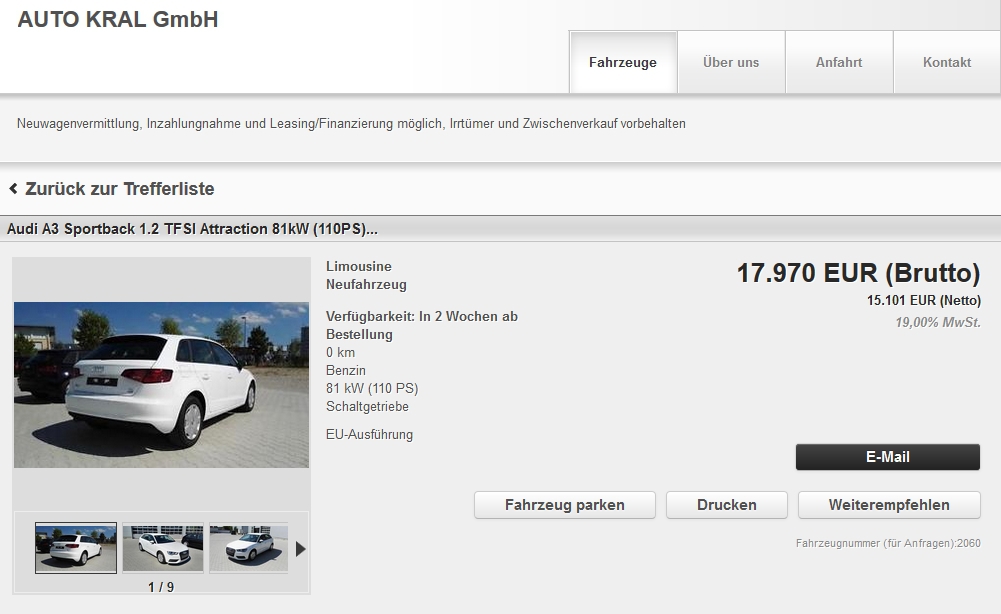Go to the Anfahrt tab

pos(839,62)
